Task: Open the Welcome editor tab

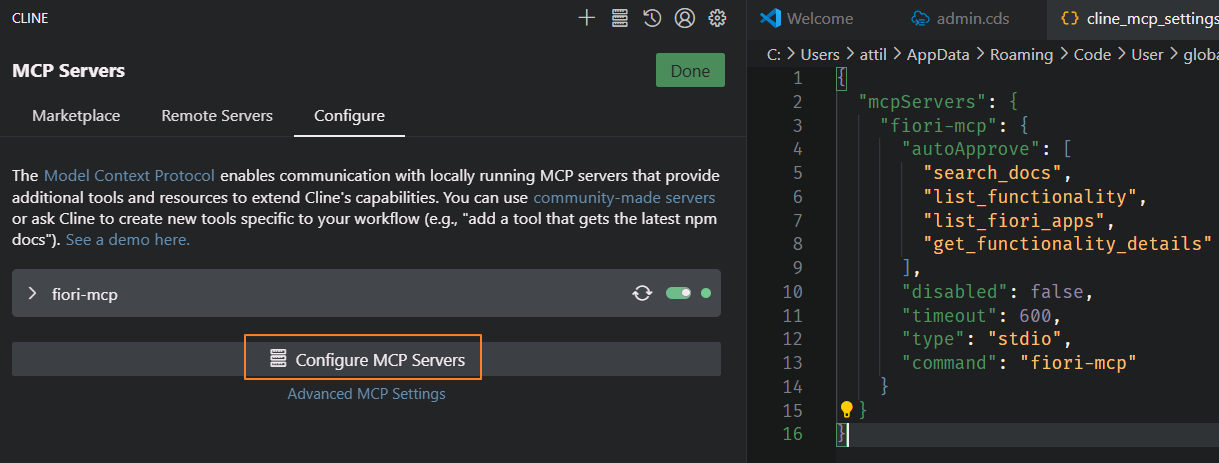Action: pos(806,18)
